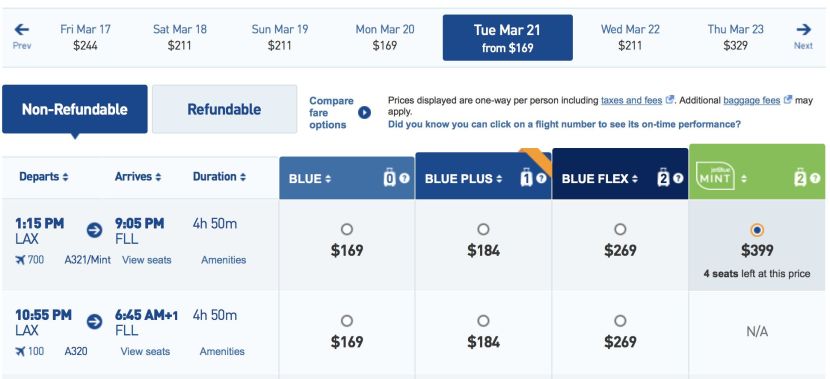
Task: Sort flights by Departs column
Action: click(44, 177)
